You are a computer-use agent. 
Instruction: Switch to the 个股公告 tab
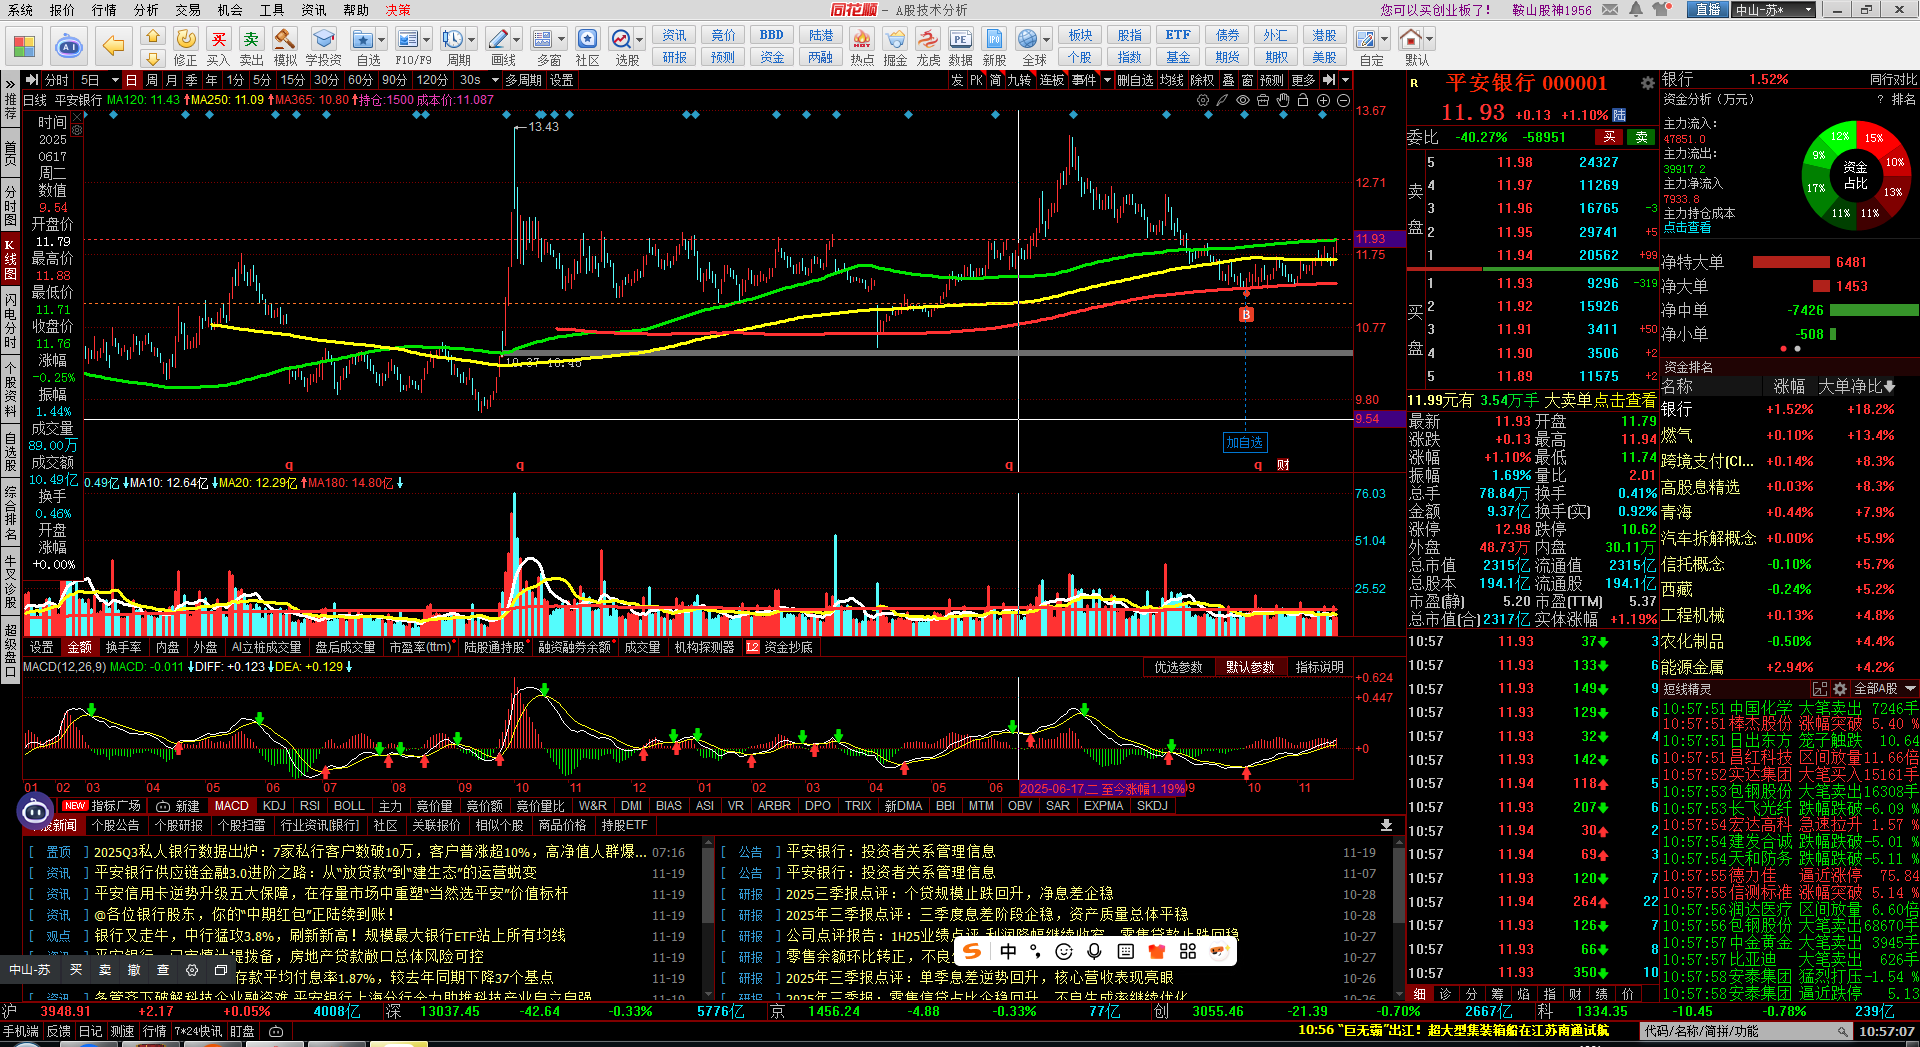(x=116, y=825)
